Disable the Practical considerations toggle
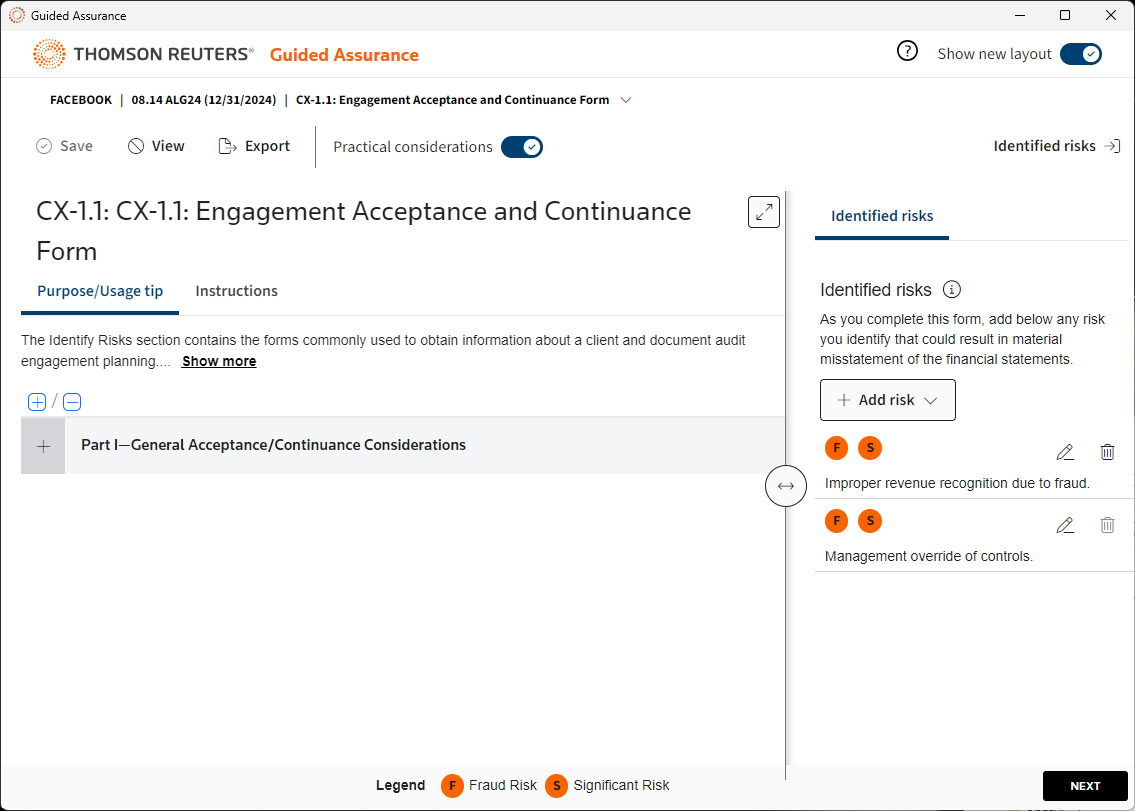This screenshot has height=811, width=1135. click(x=521, y=147)
